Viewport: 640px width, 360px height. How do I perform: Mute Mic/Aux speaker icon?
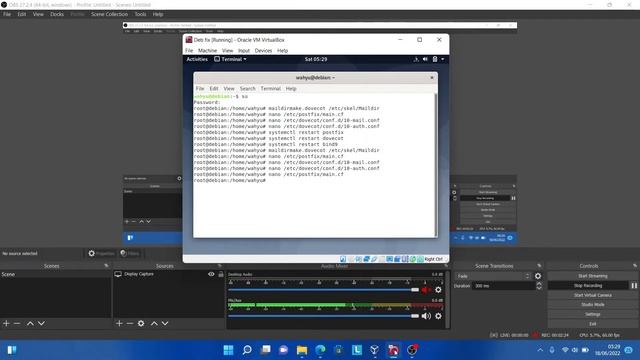(426, 316)
